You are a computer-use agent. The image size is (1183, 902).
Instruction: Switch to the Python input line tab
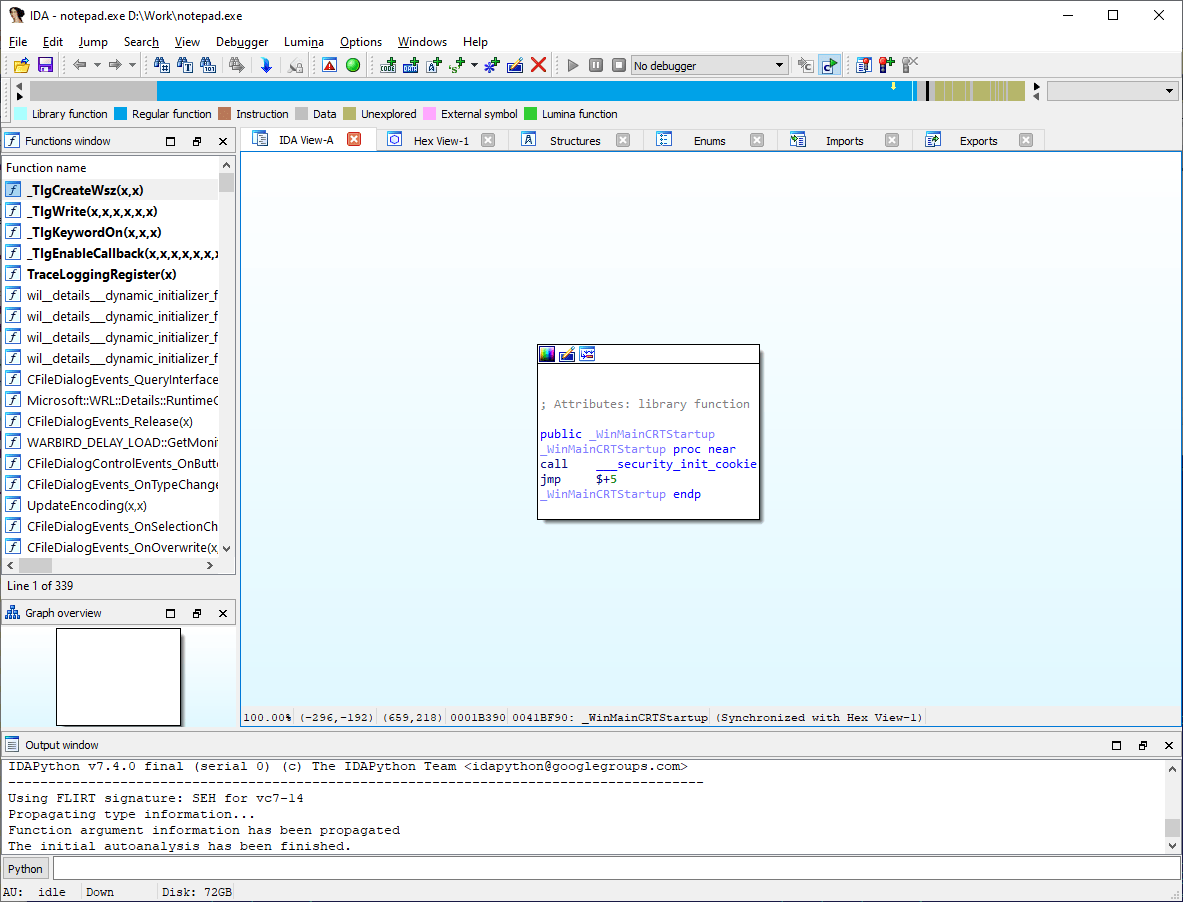click(24, 868)
